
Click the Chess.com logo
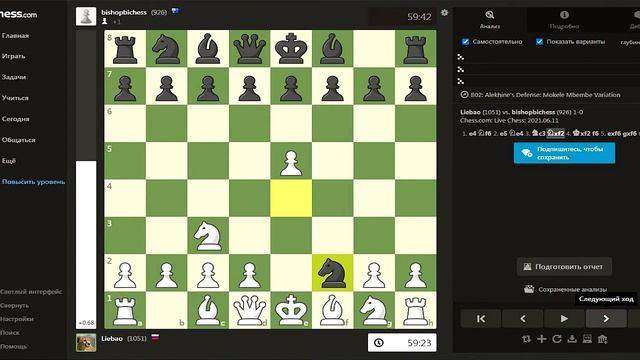[x=18, y=14]
